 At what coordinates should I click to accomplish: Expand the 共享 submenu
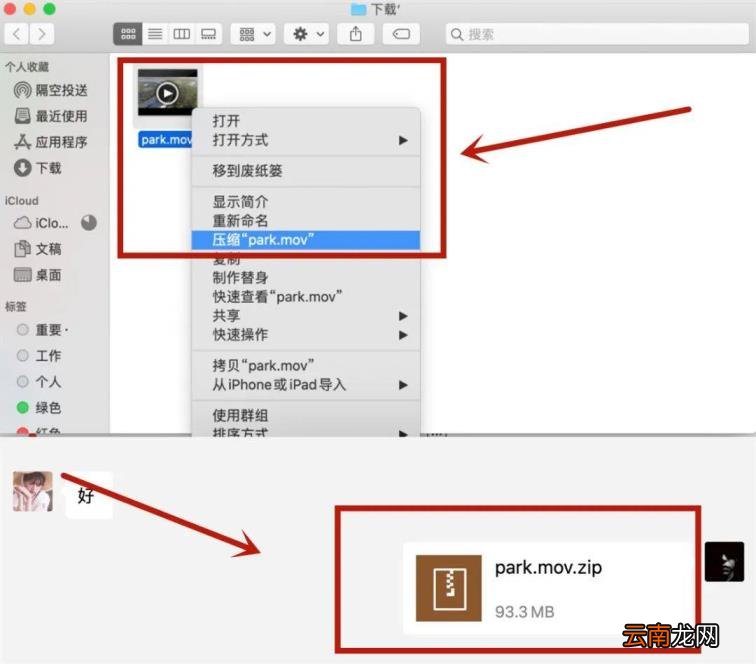306,316
